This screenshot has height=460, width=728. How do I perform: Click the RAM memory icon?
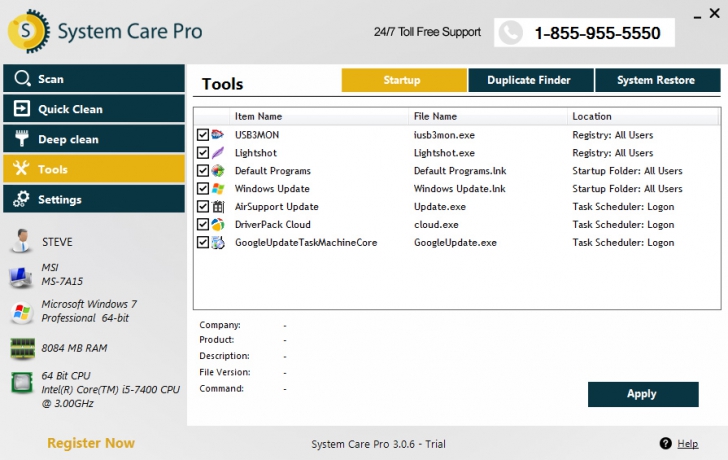(x=22, y=348)
